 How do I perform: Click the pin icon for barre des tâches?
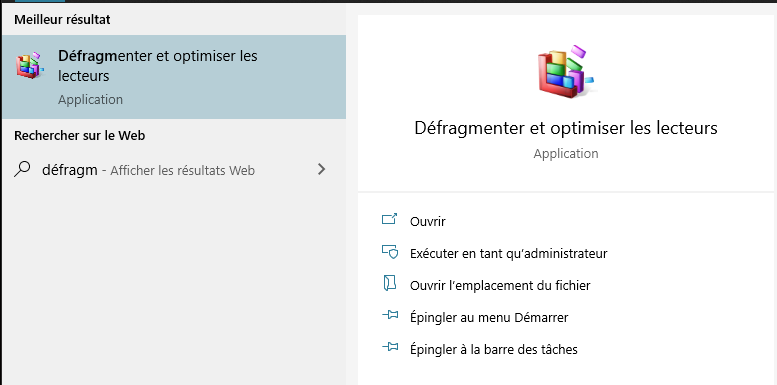390,347
